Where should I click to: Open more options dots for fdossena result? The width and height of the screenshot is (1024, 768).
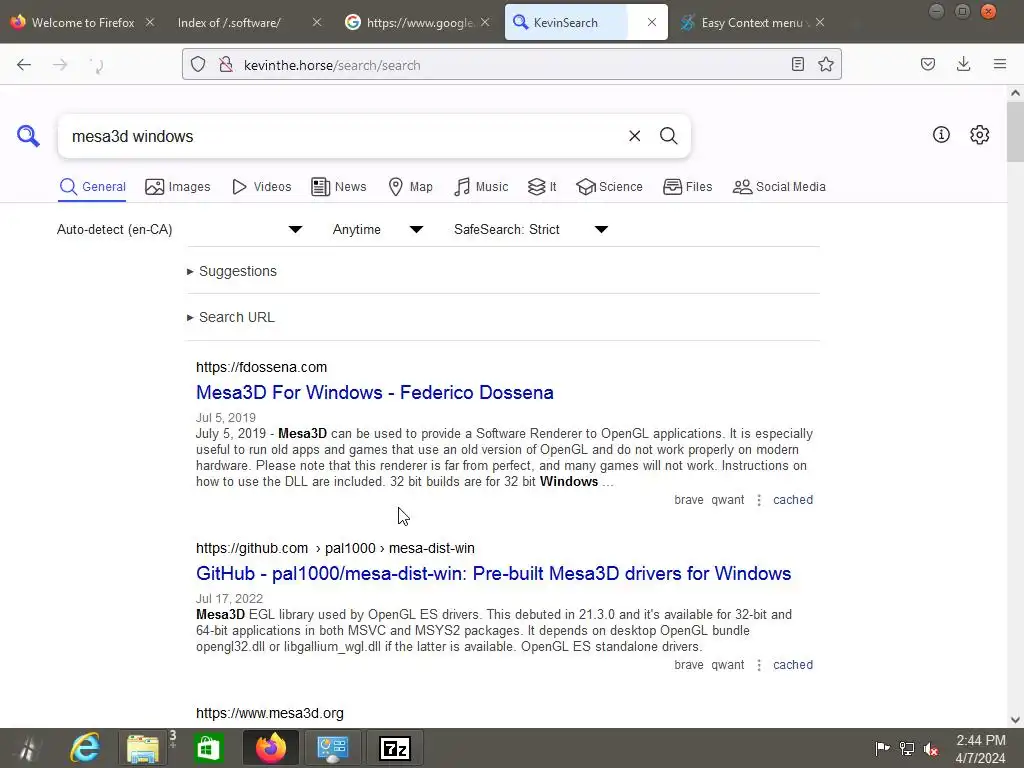pyautogui.click(x=758, y=500)
